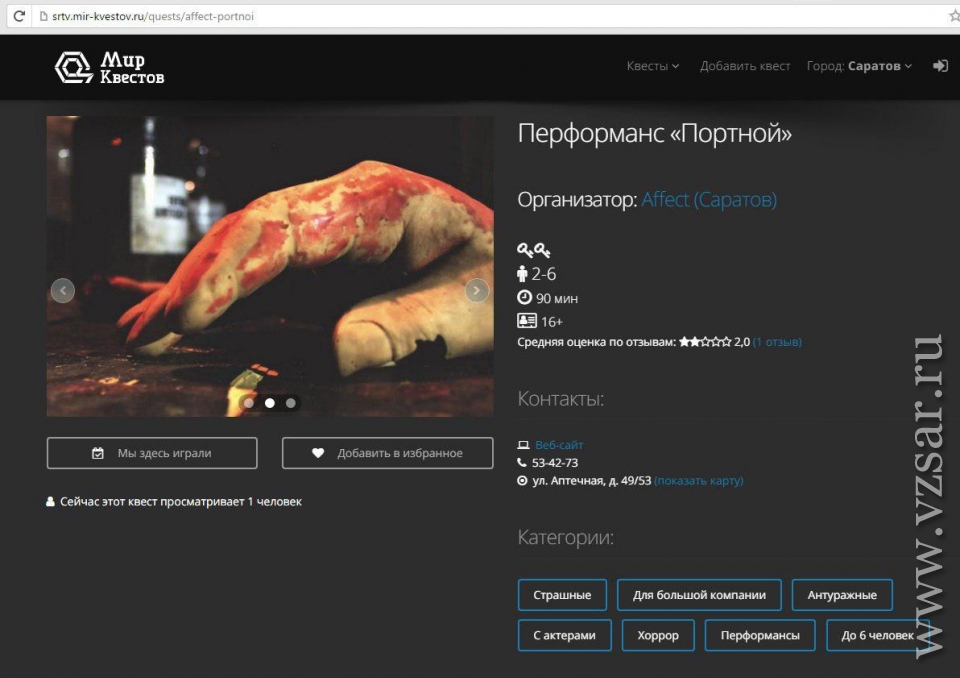Open the 1 отзыв reviews link
The height and width of the screenshot is (678, 960).
point(777,342)
